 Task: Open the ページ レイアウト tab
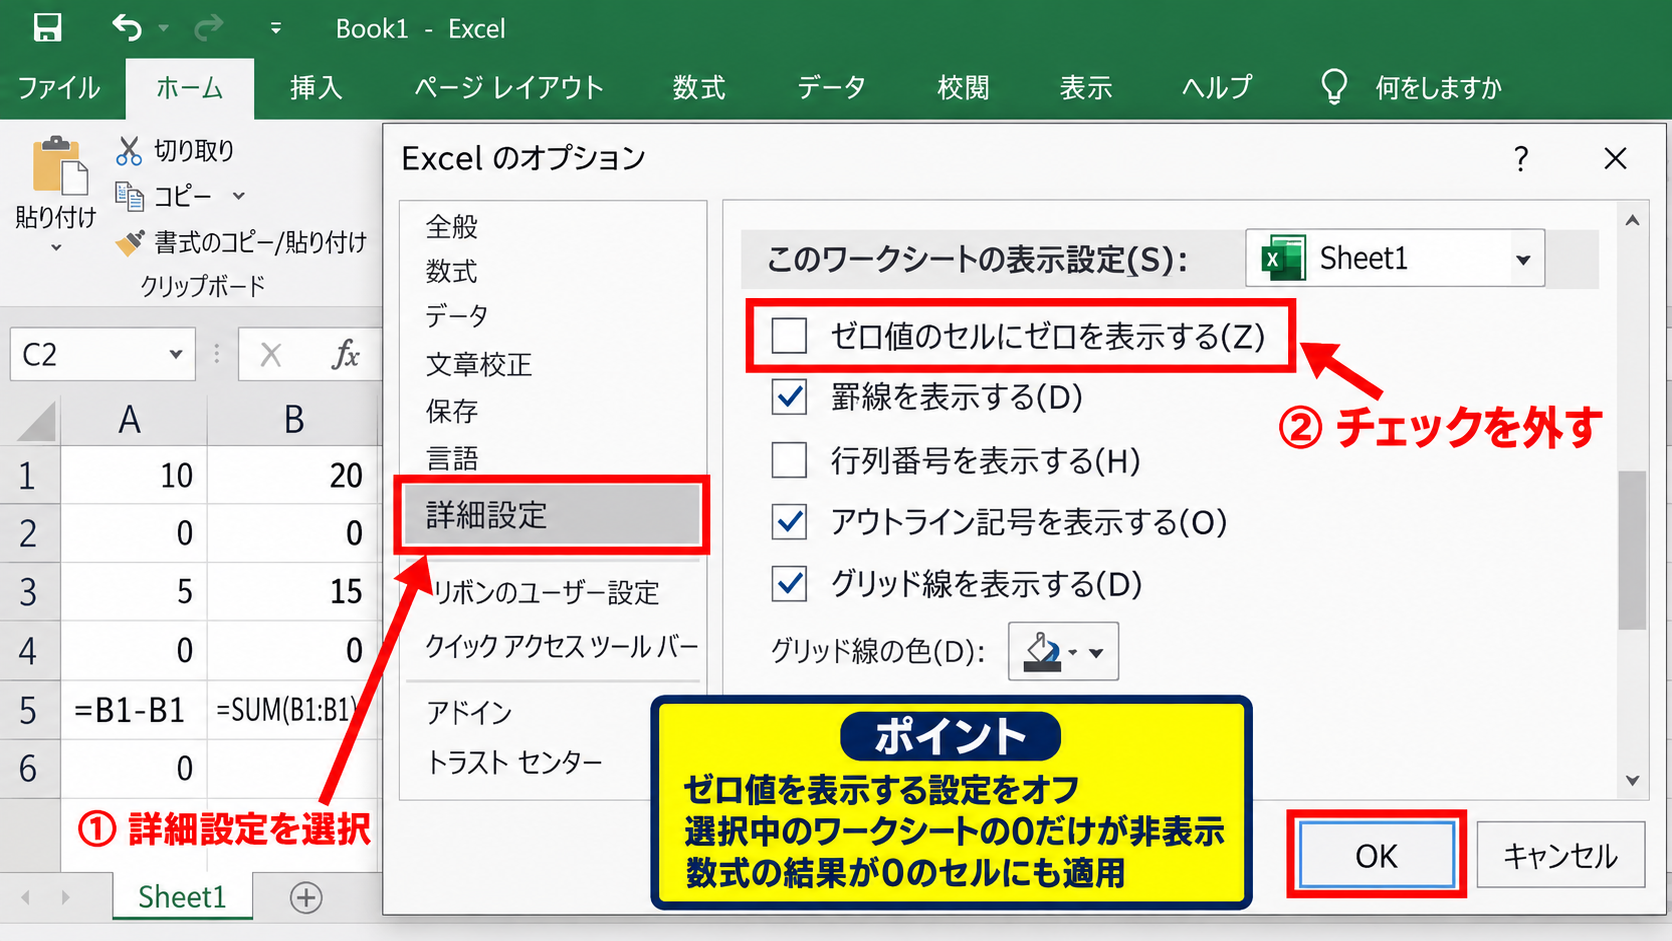509,88
